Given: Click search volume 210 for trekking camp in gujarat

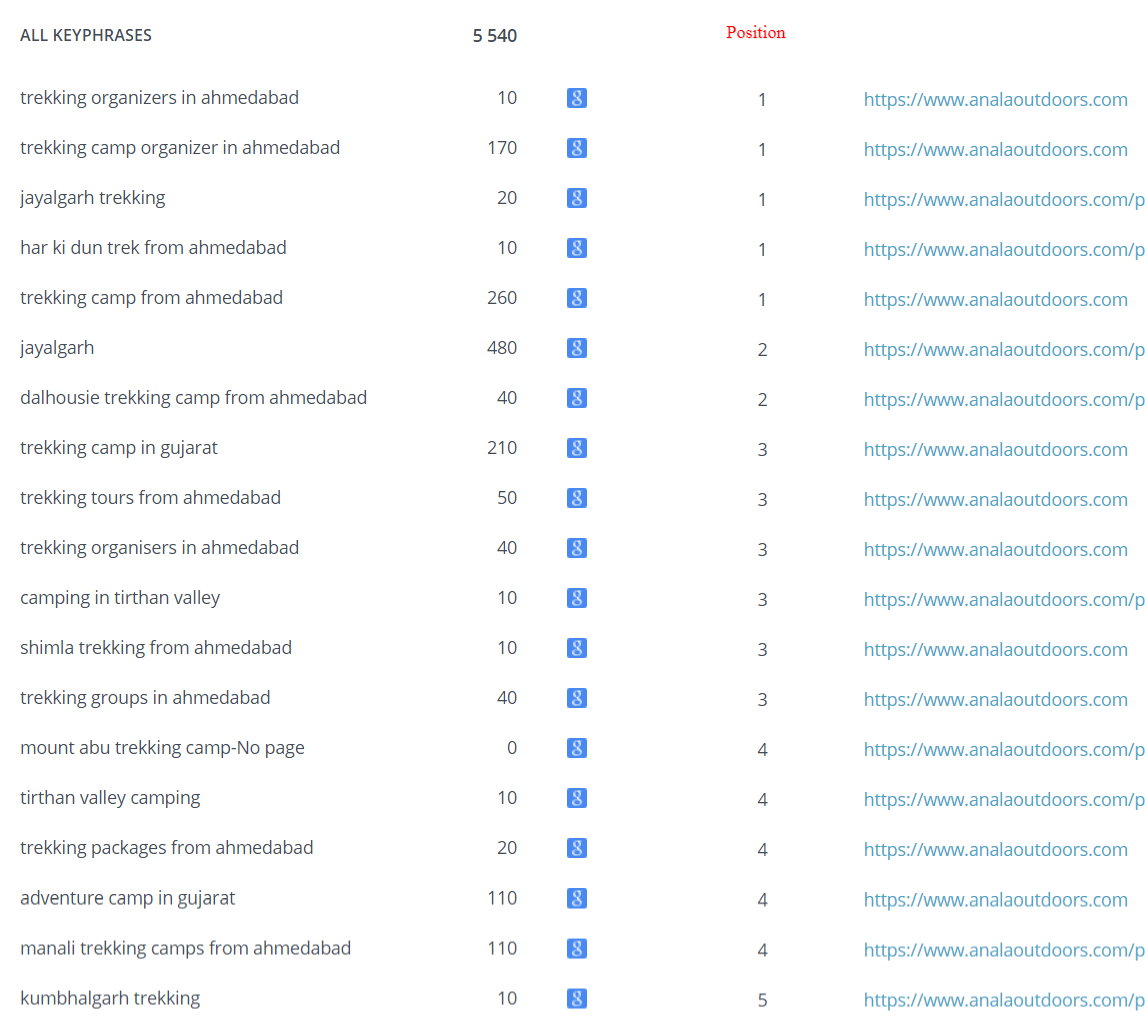Looking at the screenshot, I should click(502, 448).
